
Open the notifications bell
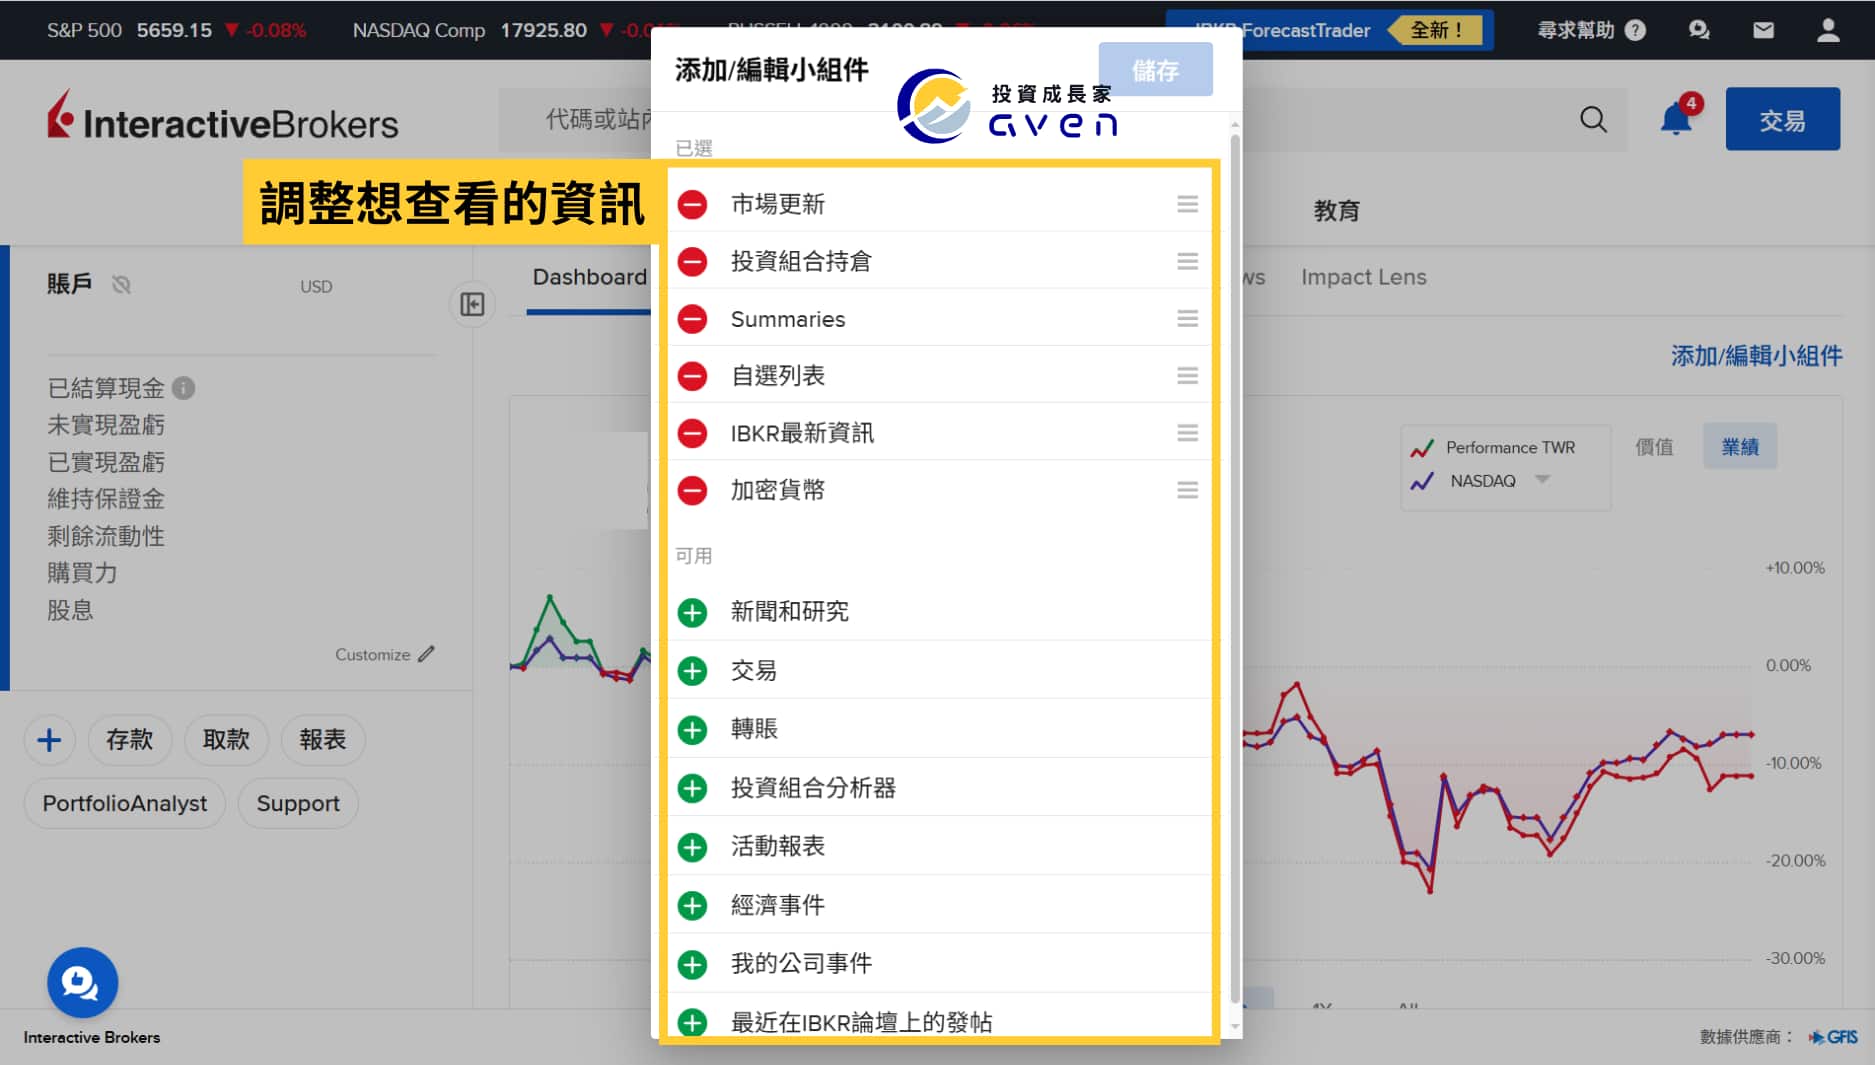click(1676, 119)
